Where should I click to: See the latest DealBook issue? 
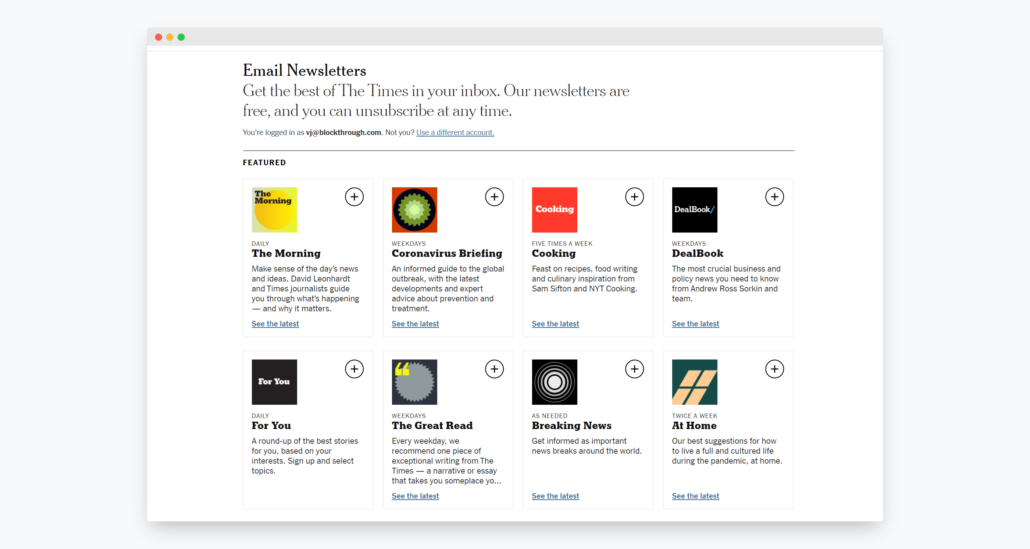695,324
